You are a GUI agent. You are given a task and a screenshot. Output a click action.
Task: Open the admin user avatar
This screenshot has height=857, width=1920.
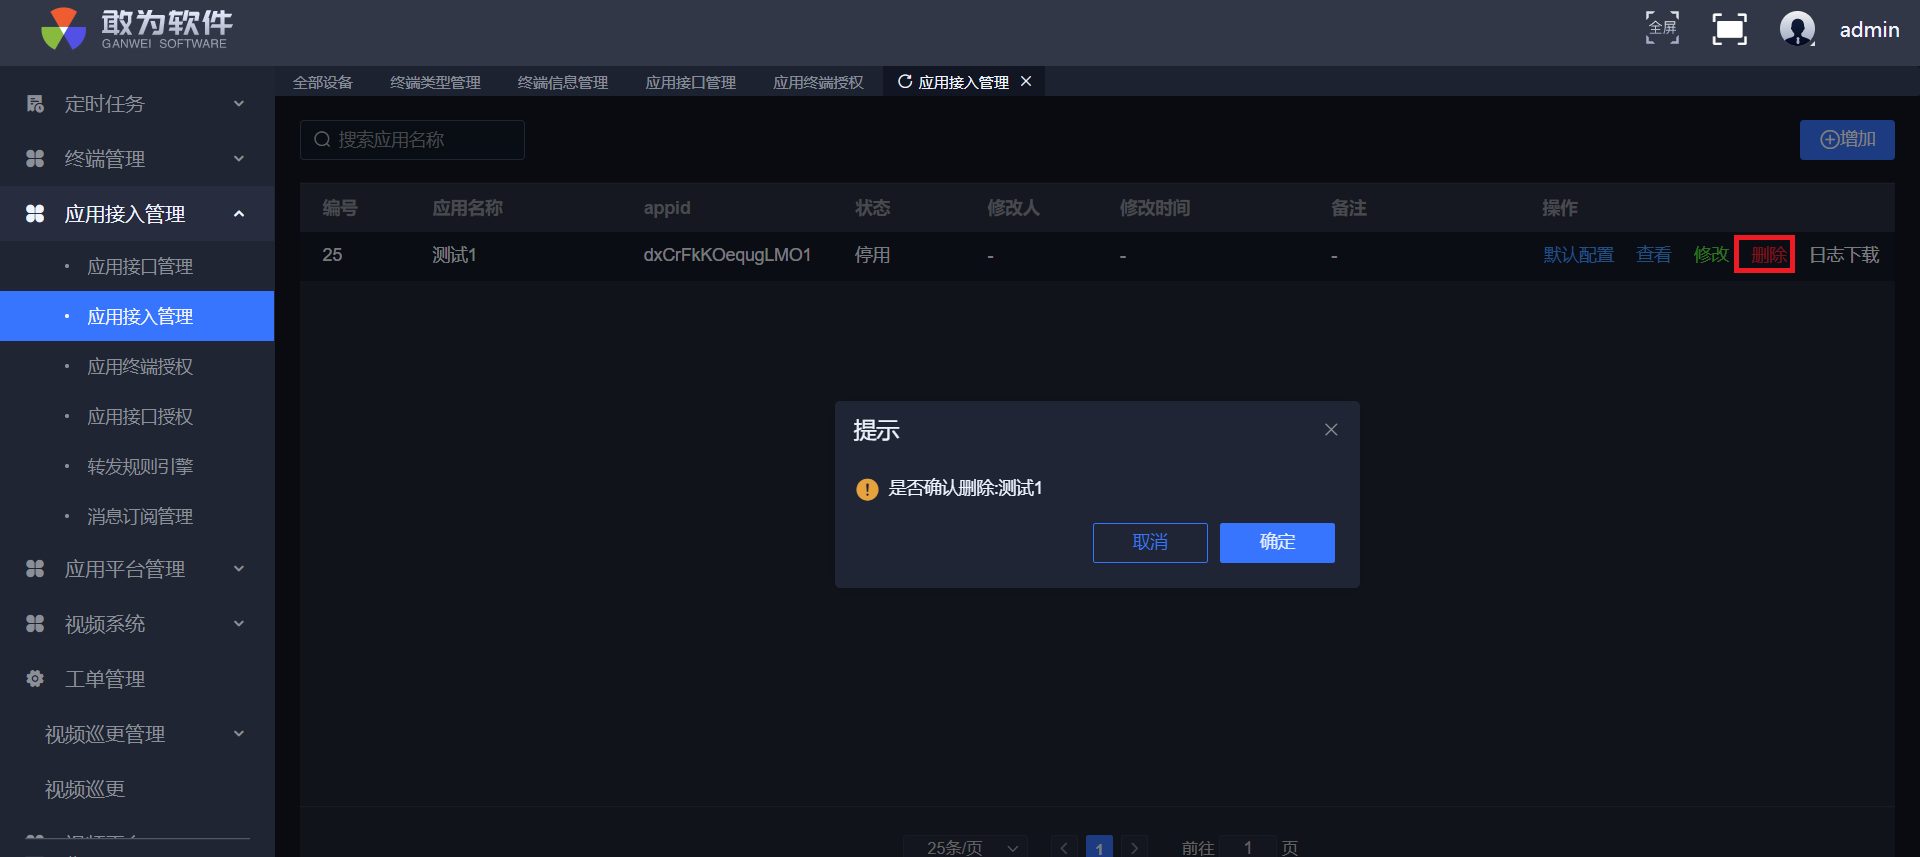coord(1797,29)
